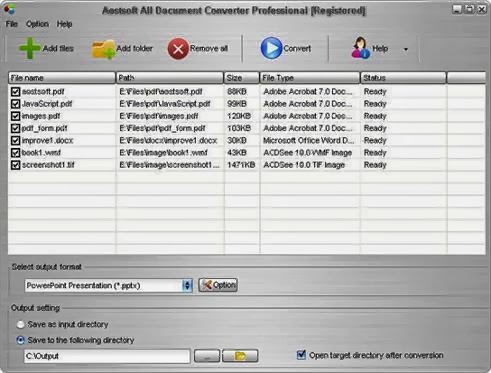Sort by File name column header

pos(62,78)
